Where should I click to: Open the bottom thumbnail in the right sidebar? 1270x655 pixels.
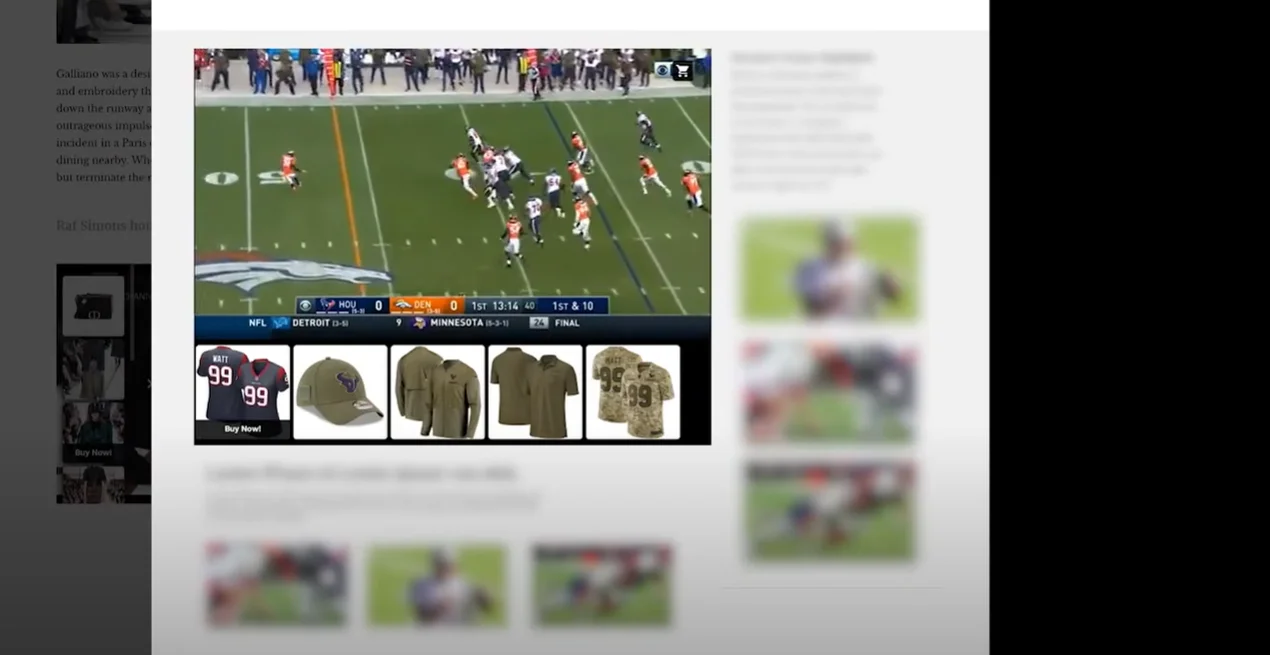[x=829, y=511]
